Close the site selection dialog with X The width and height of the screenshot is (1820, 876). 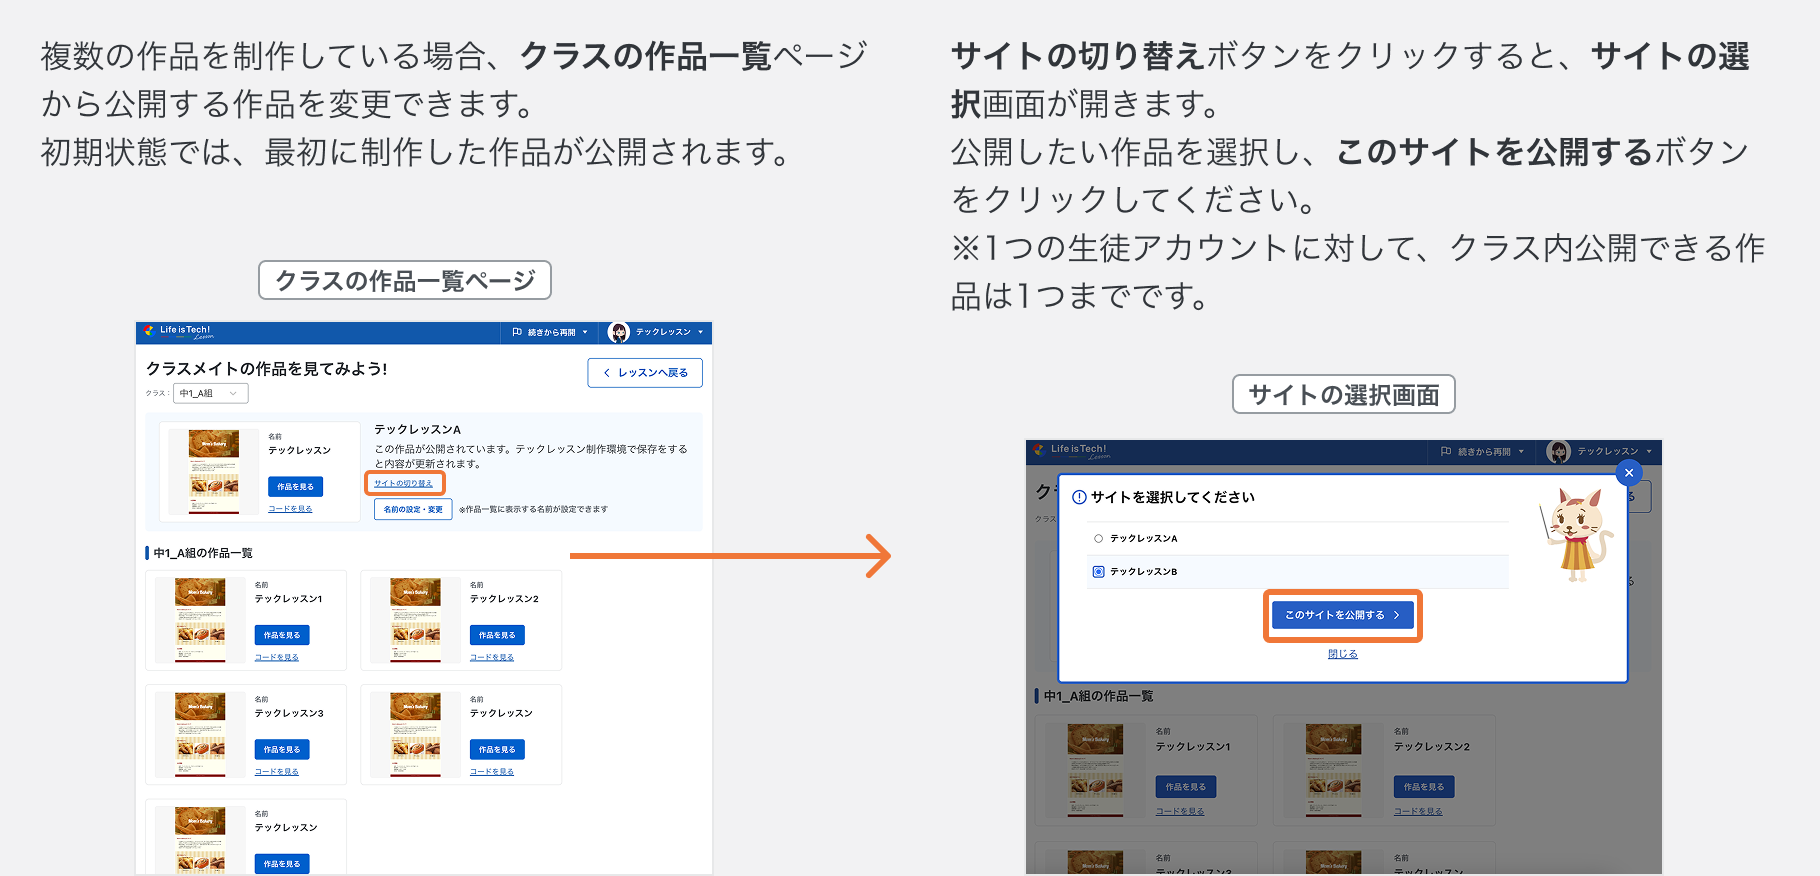click(1629, 473)
